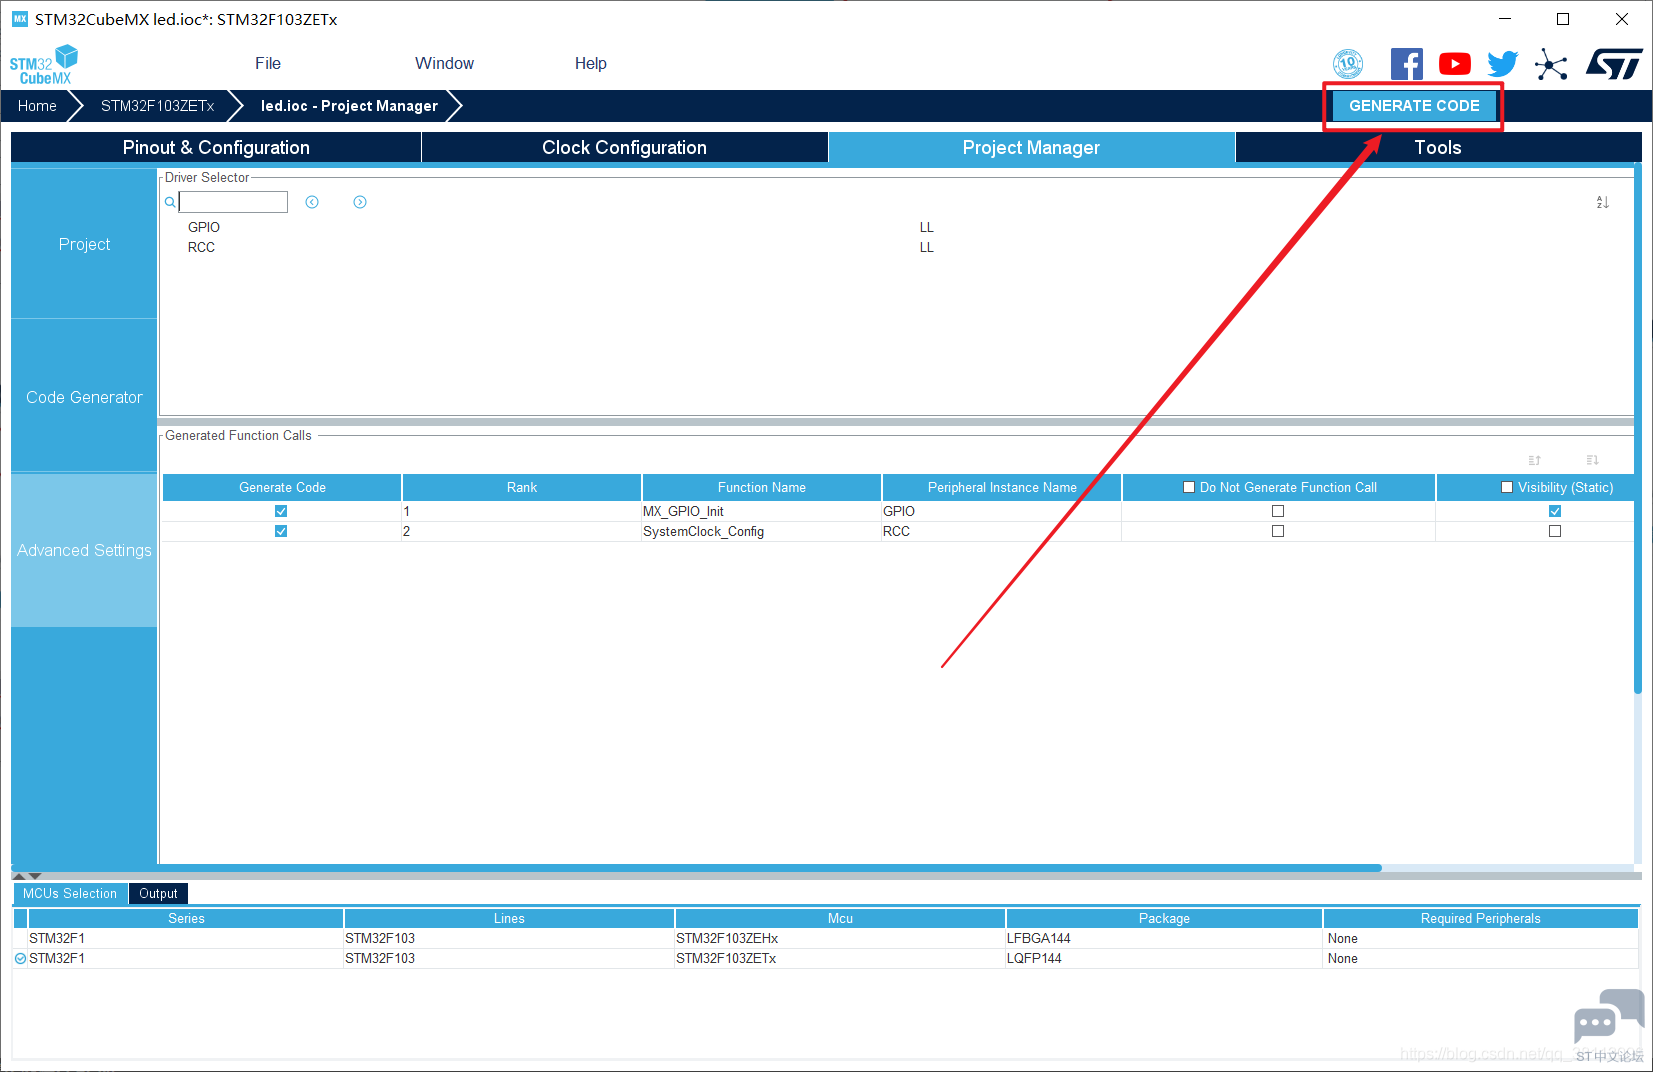Click Peripheral Instance Name column header
The height and width of the screenshot is (1072, 1653).
pyautogui.click(x=1002, y=487)
